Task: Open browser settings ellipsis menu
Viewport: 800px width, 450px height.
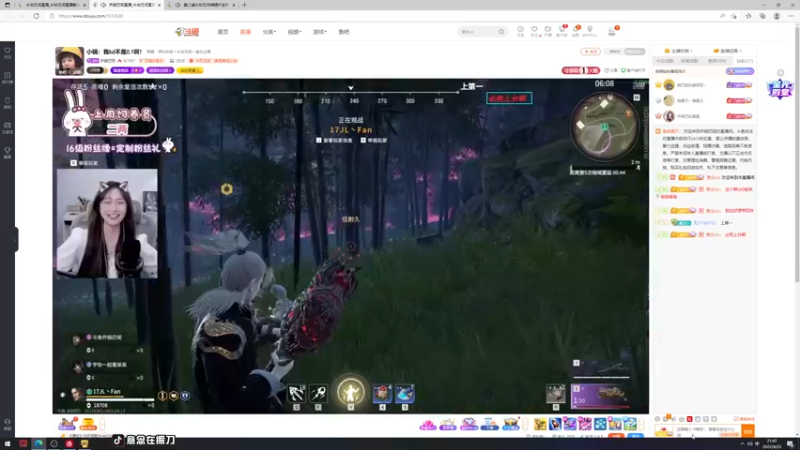Action: pyautogui.click(x=791, y=16)
